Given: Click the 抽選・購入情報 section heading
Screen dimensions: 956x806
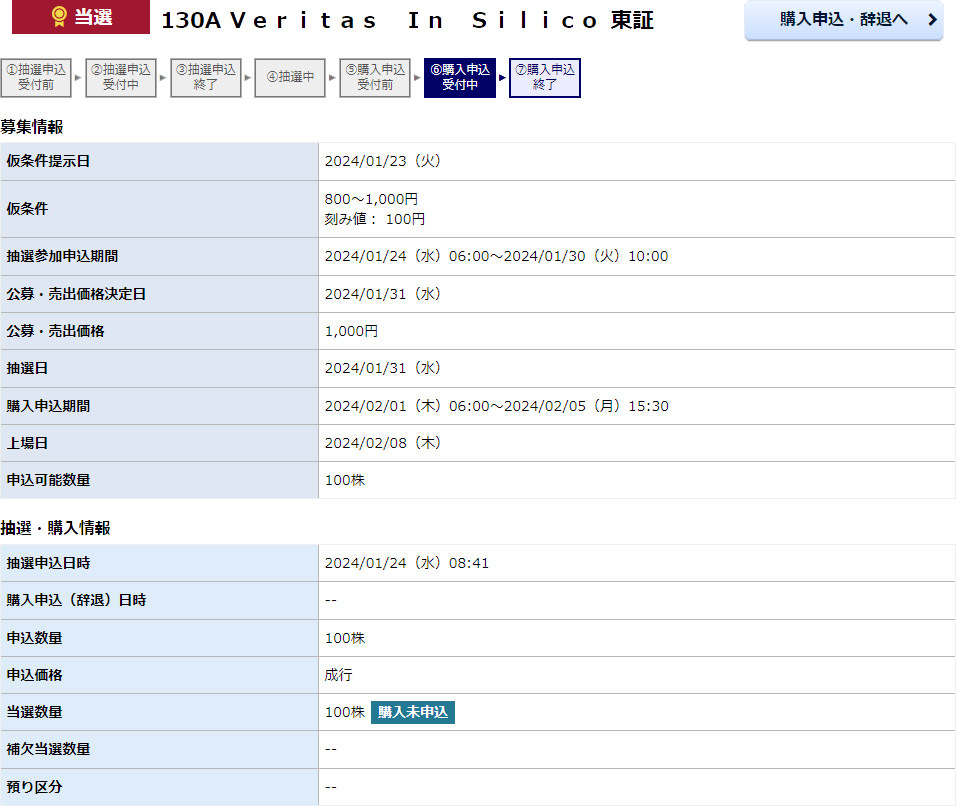Looking at the screenshot, I should 55,528.
